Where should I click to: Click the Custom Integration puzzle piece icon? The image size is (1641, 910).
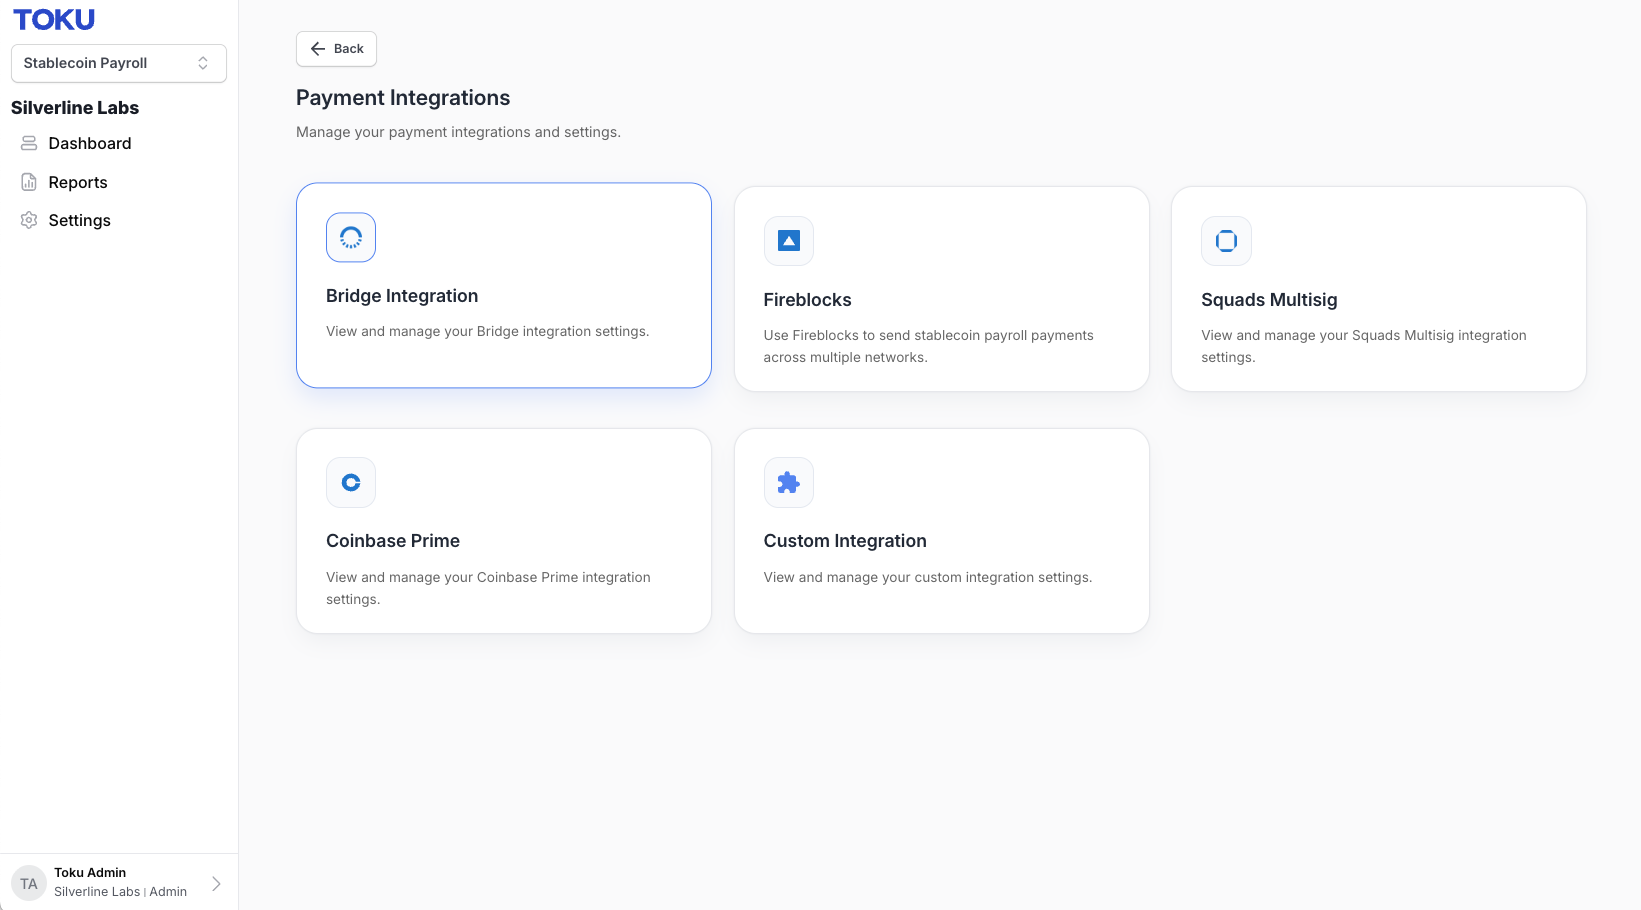pyautogui.click(x=789, y=483)
